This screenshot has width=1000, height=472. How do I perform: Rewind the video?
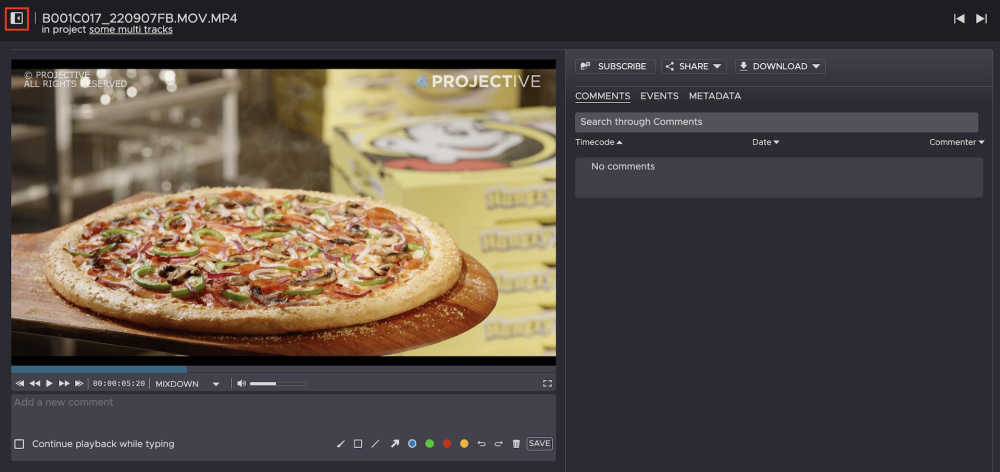34,383
